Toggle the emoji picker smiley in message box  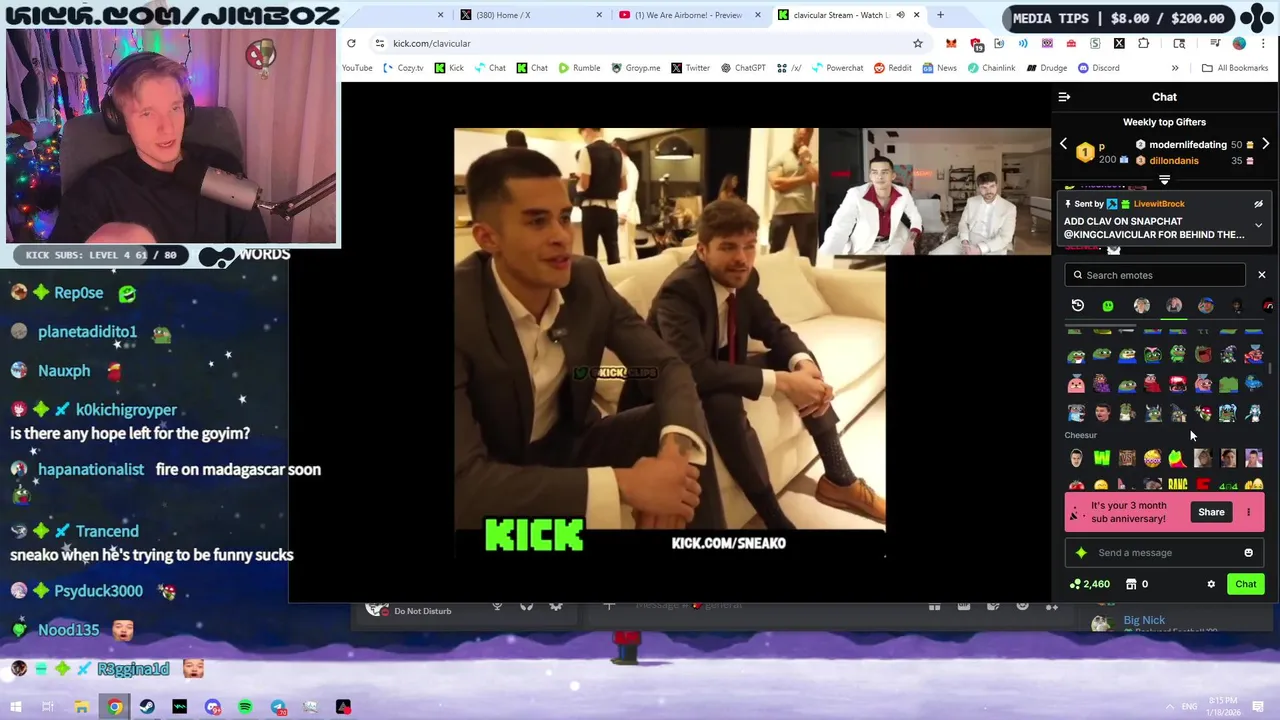coord(1248,552)
